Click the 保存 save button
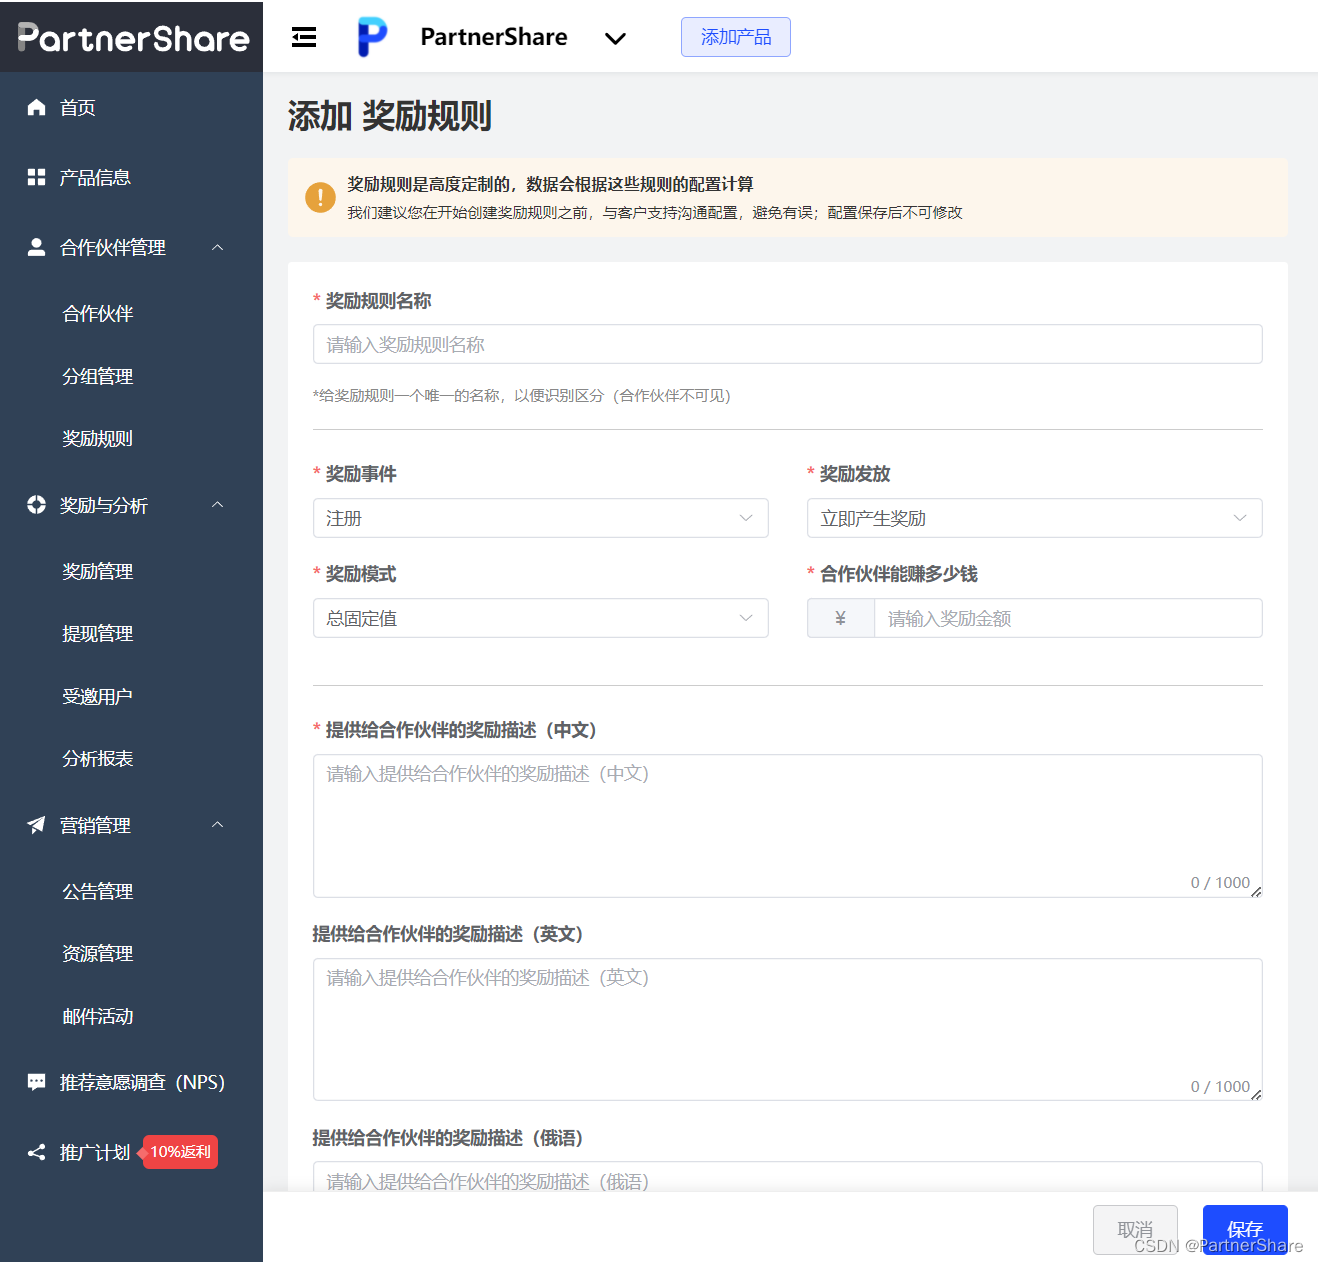This screenshot has height=1262, width=1318. click(x=1244, y=1229)
